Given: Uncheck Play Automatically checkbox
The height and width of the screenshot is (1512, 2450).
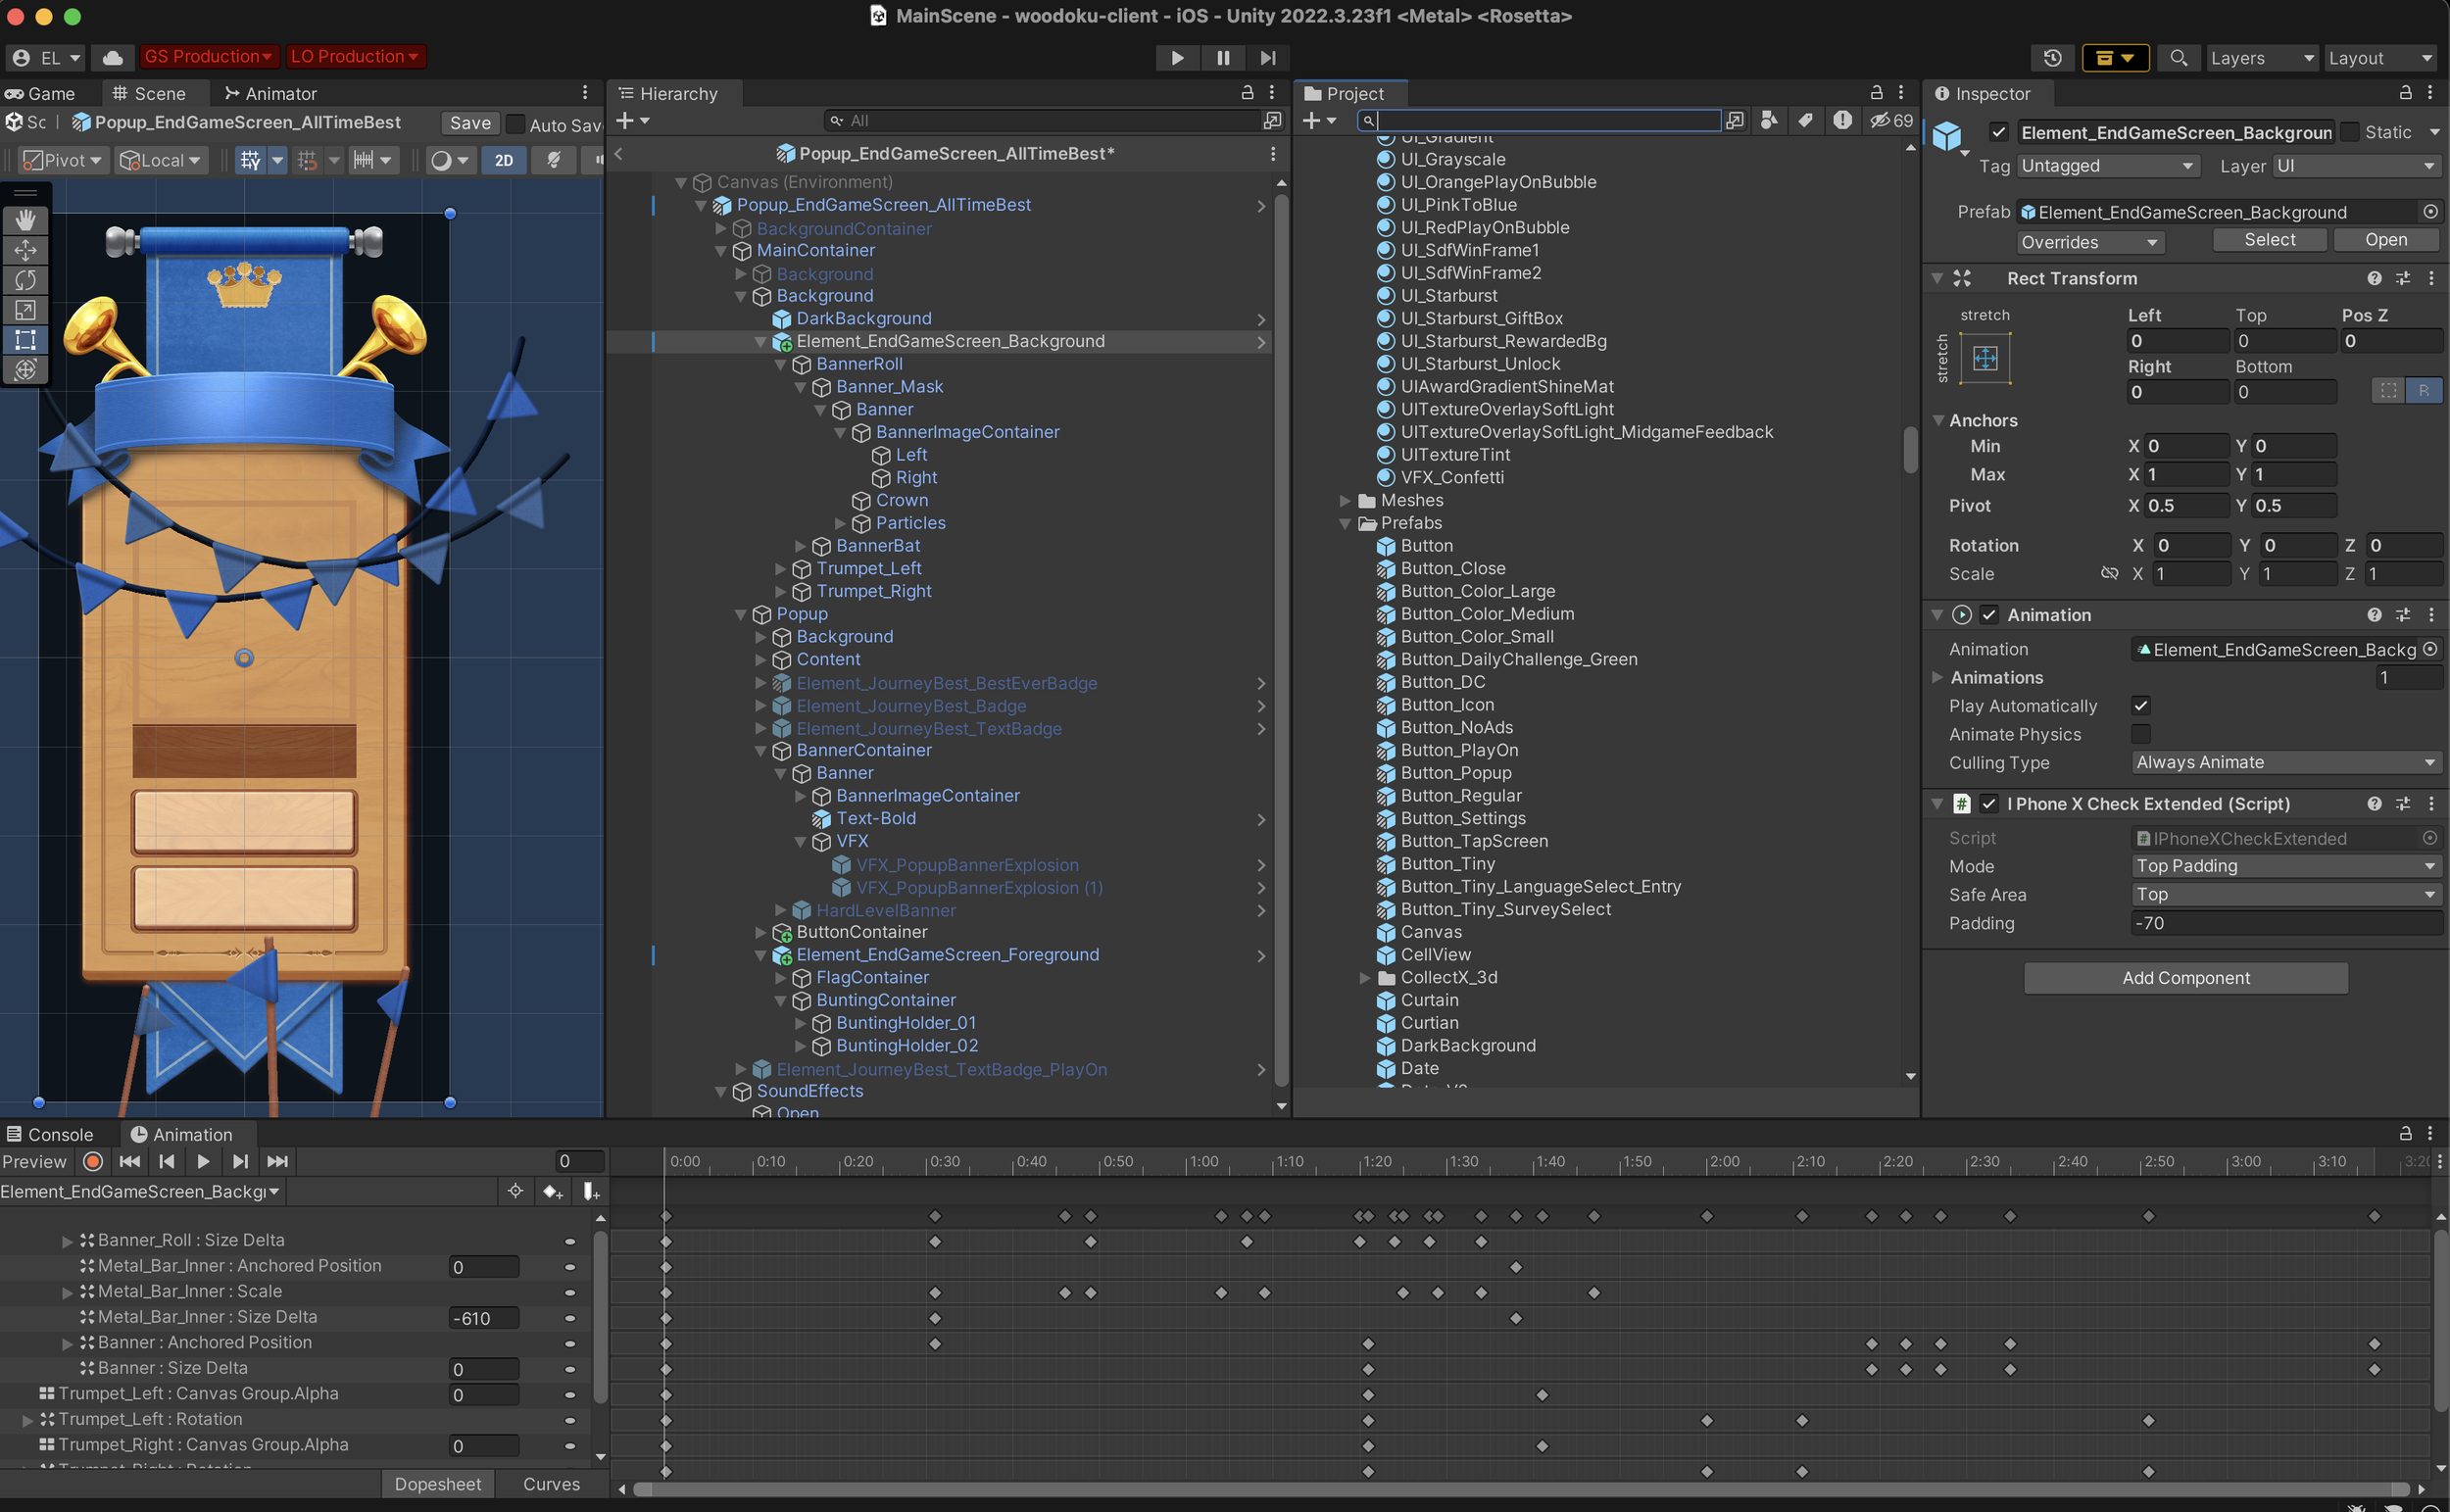Looking at the screenshot, I should 2140,705.
